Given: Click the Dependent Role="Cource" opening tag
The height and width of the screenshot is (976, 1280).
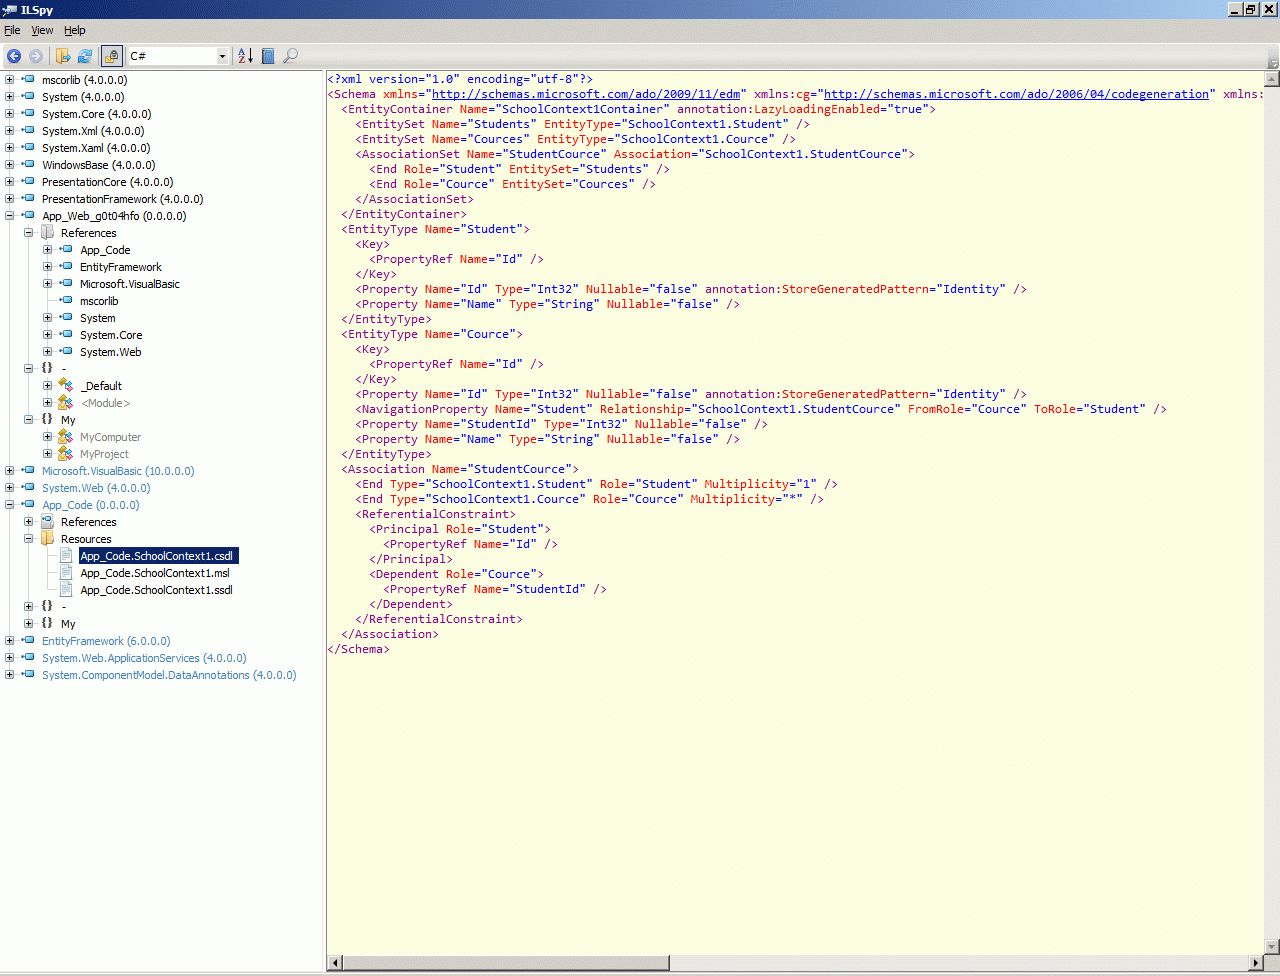Looking at the screenshot, I should tap(456, 574).
